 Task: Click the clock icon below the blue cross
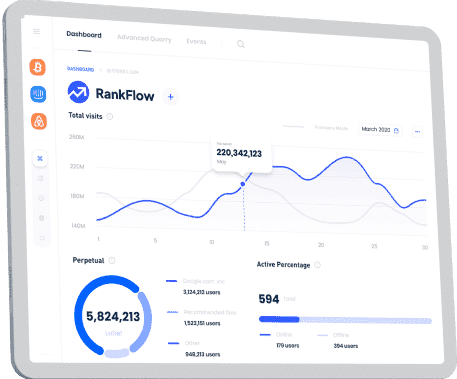point(41,178)
